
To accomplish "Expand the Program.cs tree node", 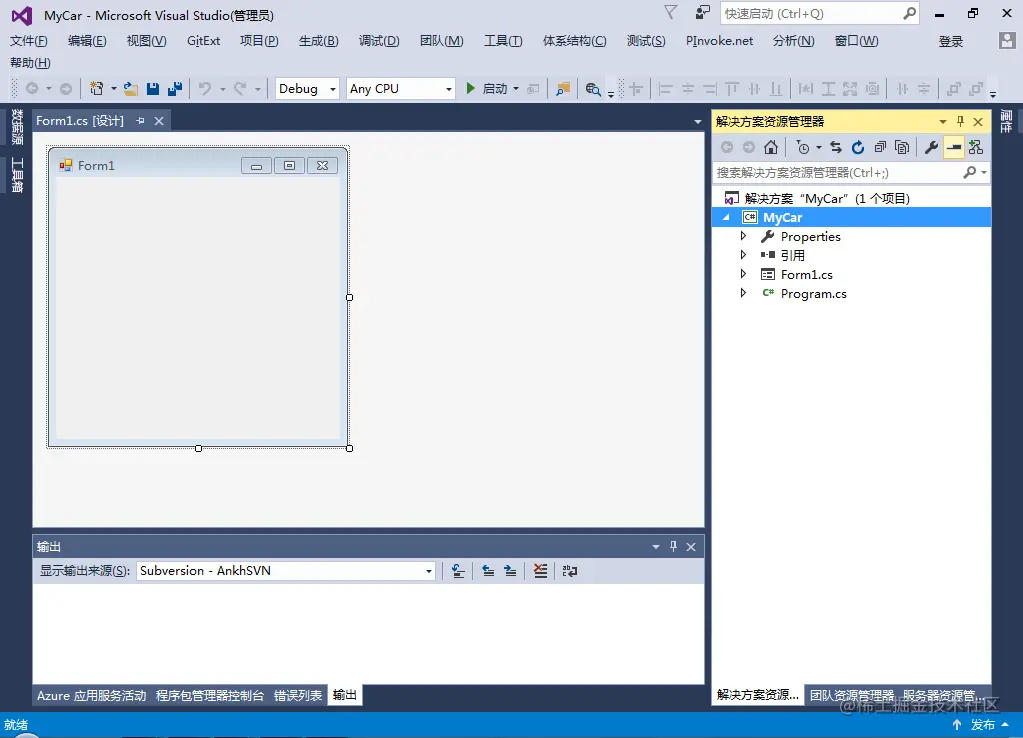I will pos(743,293).
